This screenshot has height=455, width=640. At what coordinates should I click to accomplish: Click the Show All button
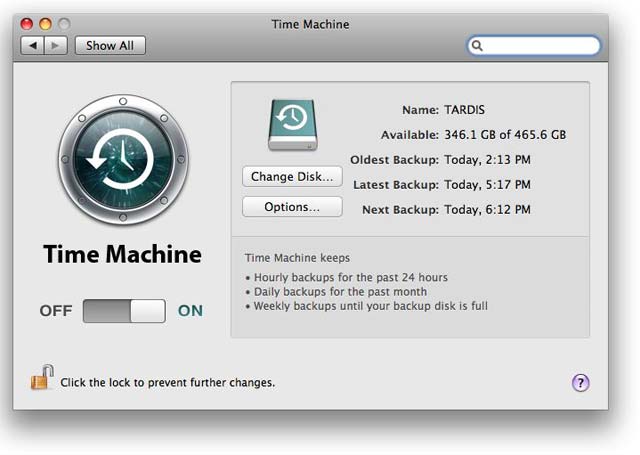click(110, 45)
